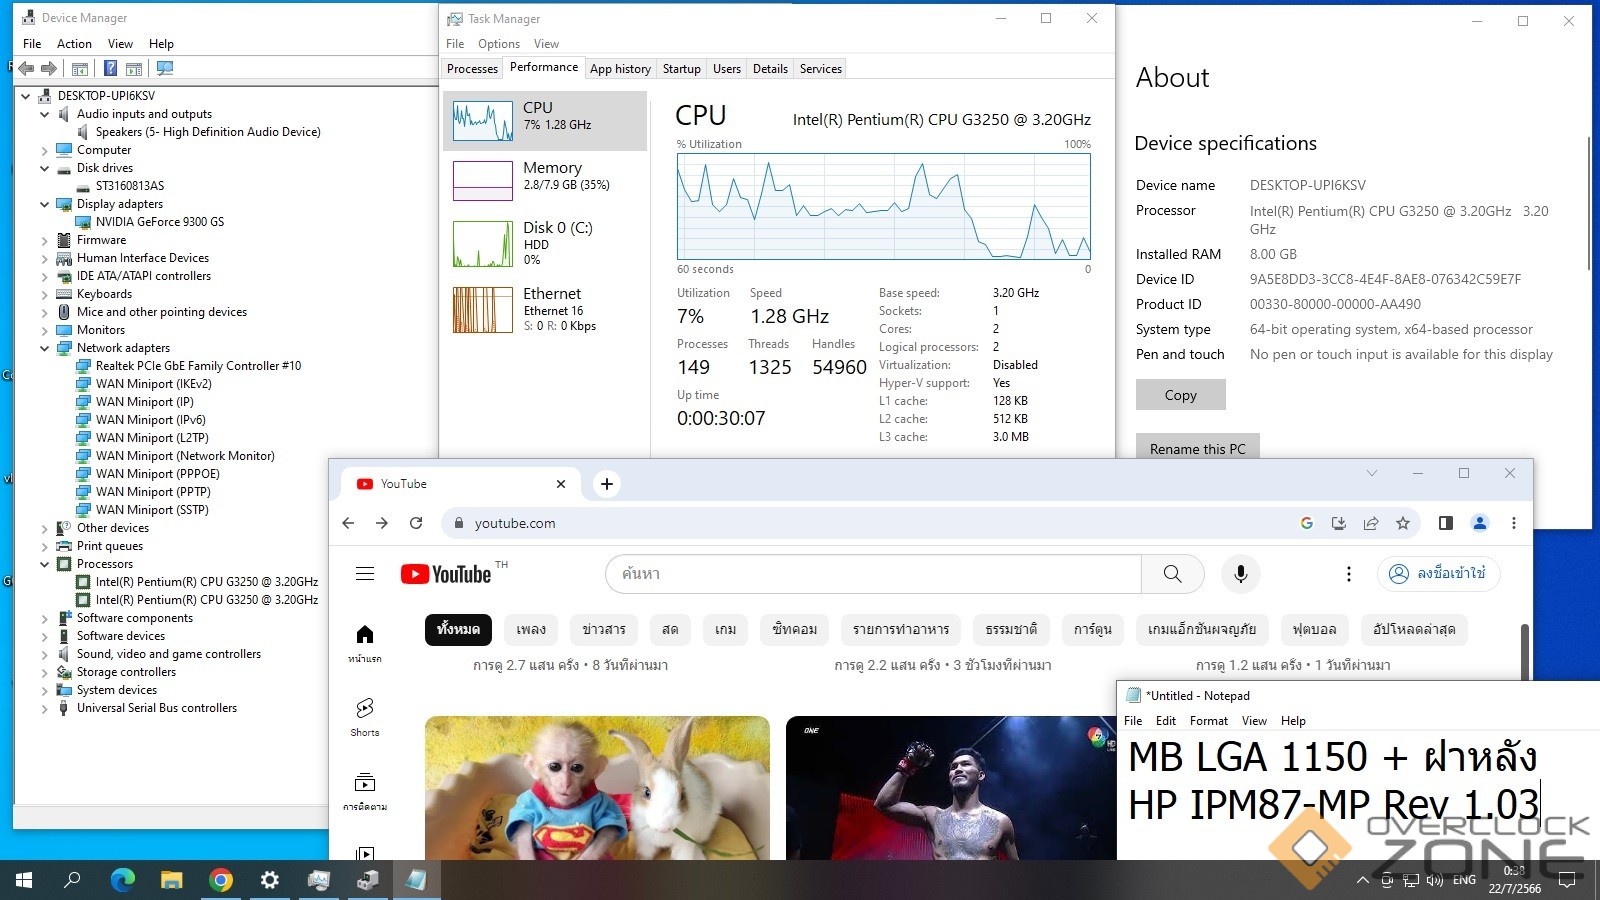Open the Action menu in Device Manager
1600x900 pixels.
[74, 44]
